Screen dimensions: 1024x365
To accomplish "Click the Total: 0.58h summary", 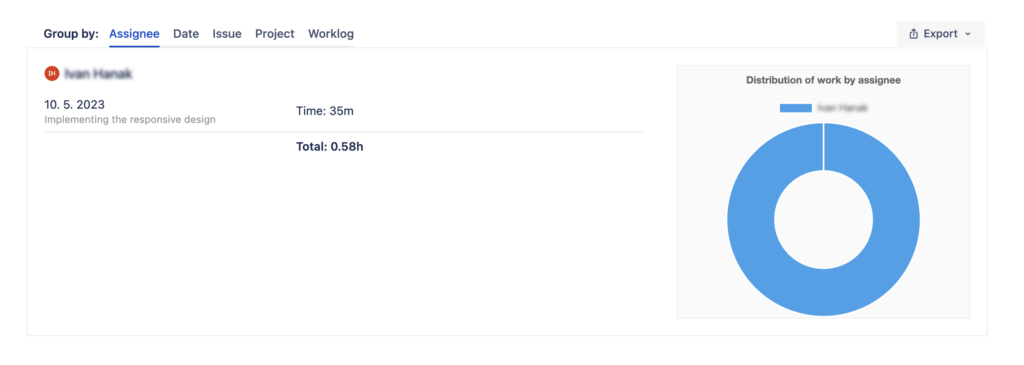I will point(330,147).
